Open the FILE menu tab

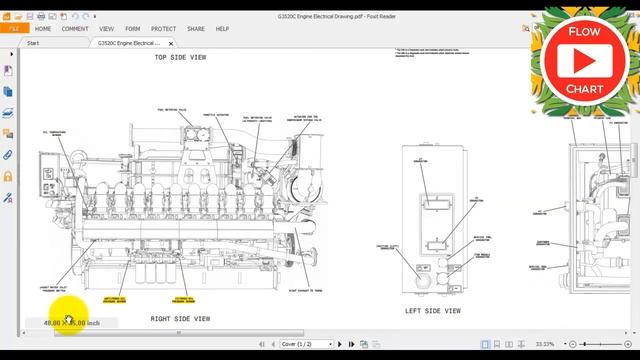14,29
